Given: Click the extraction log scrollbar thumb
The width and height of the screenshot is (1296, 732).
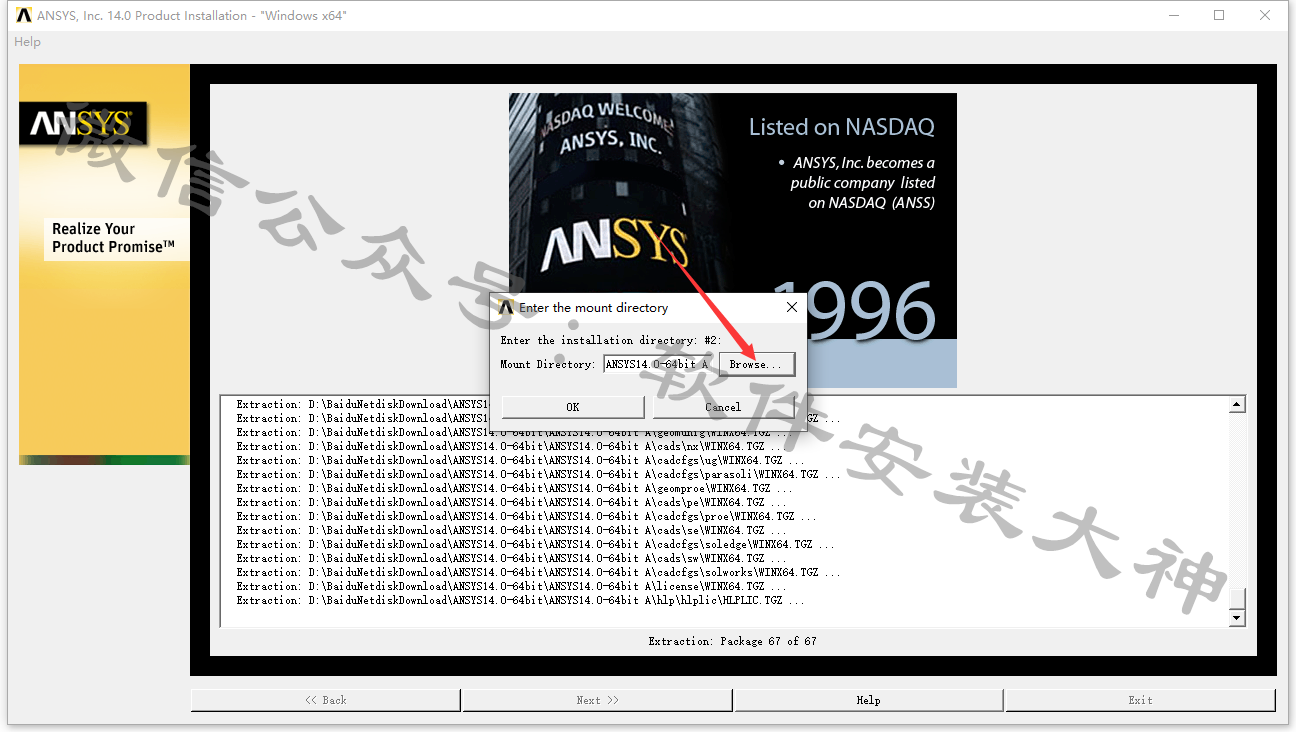Looking at the screenshot, I should click(1237, 599).
